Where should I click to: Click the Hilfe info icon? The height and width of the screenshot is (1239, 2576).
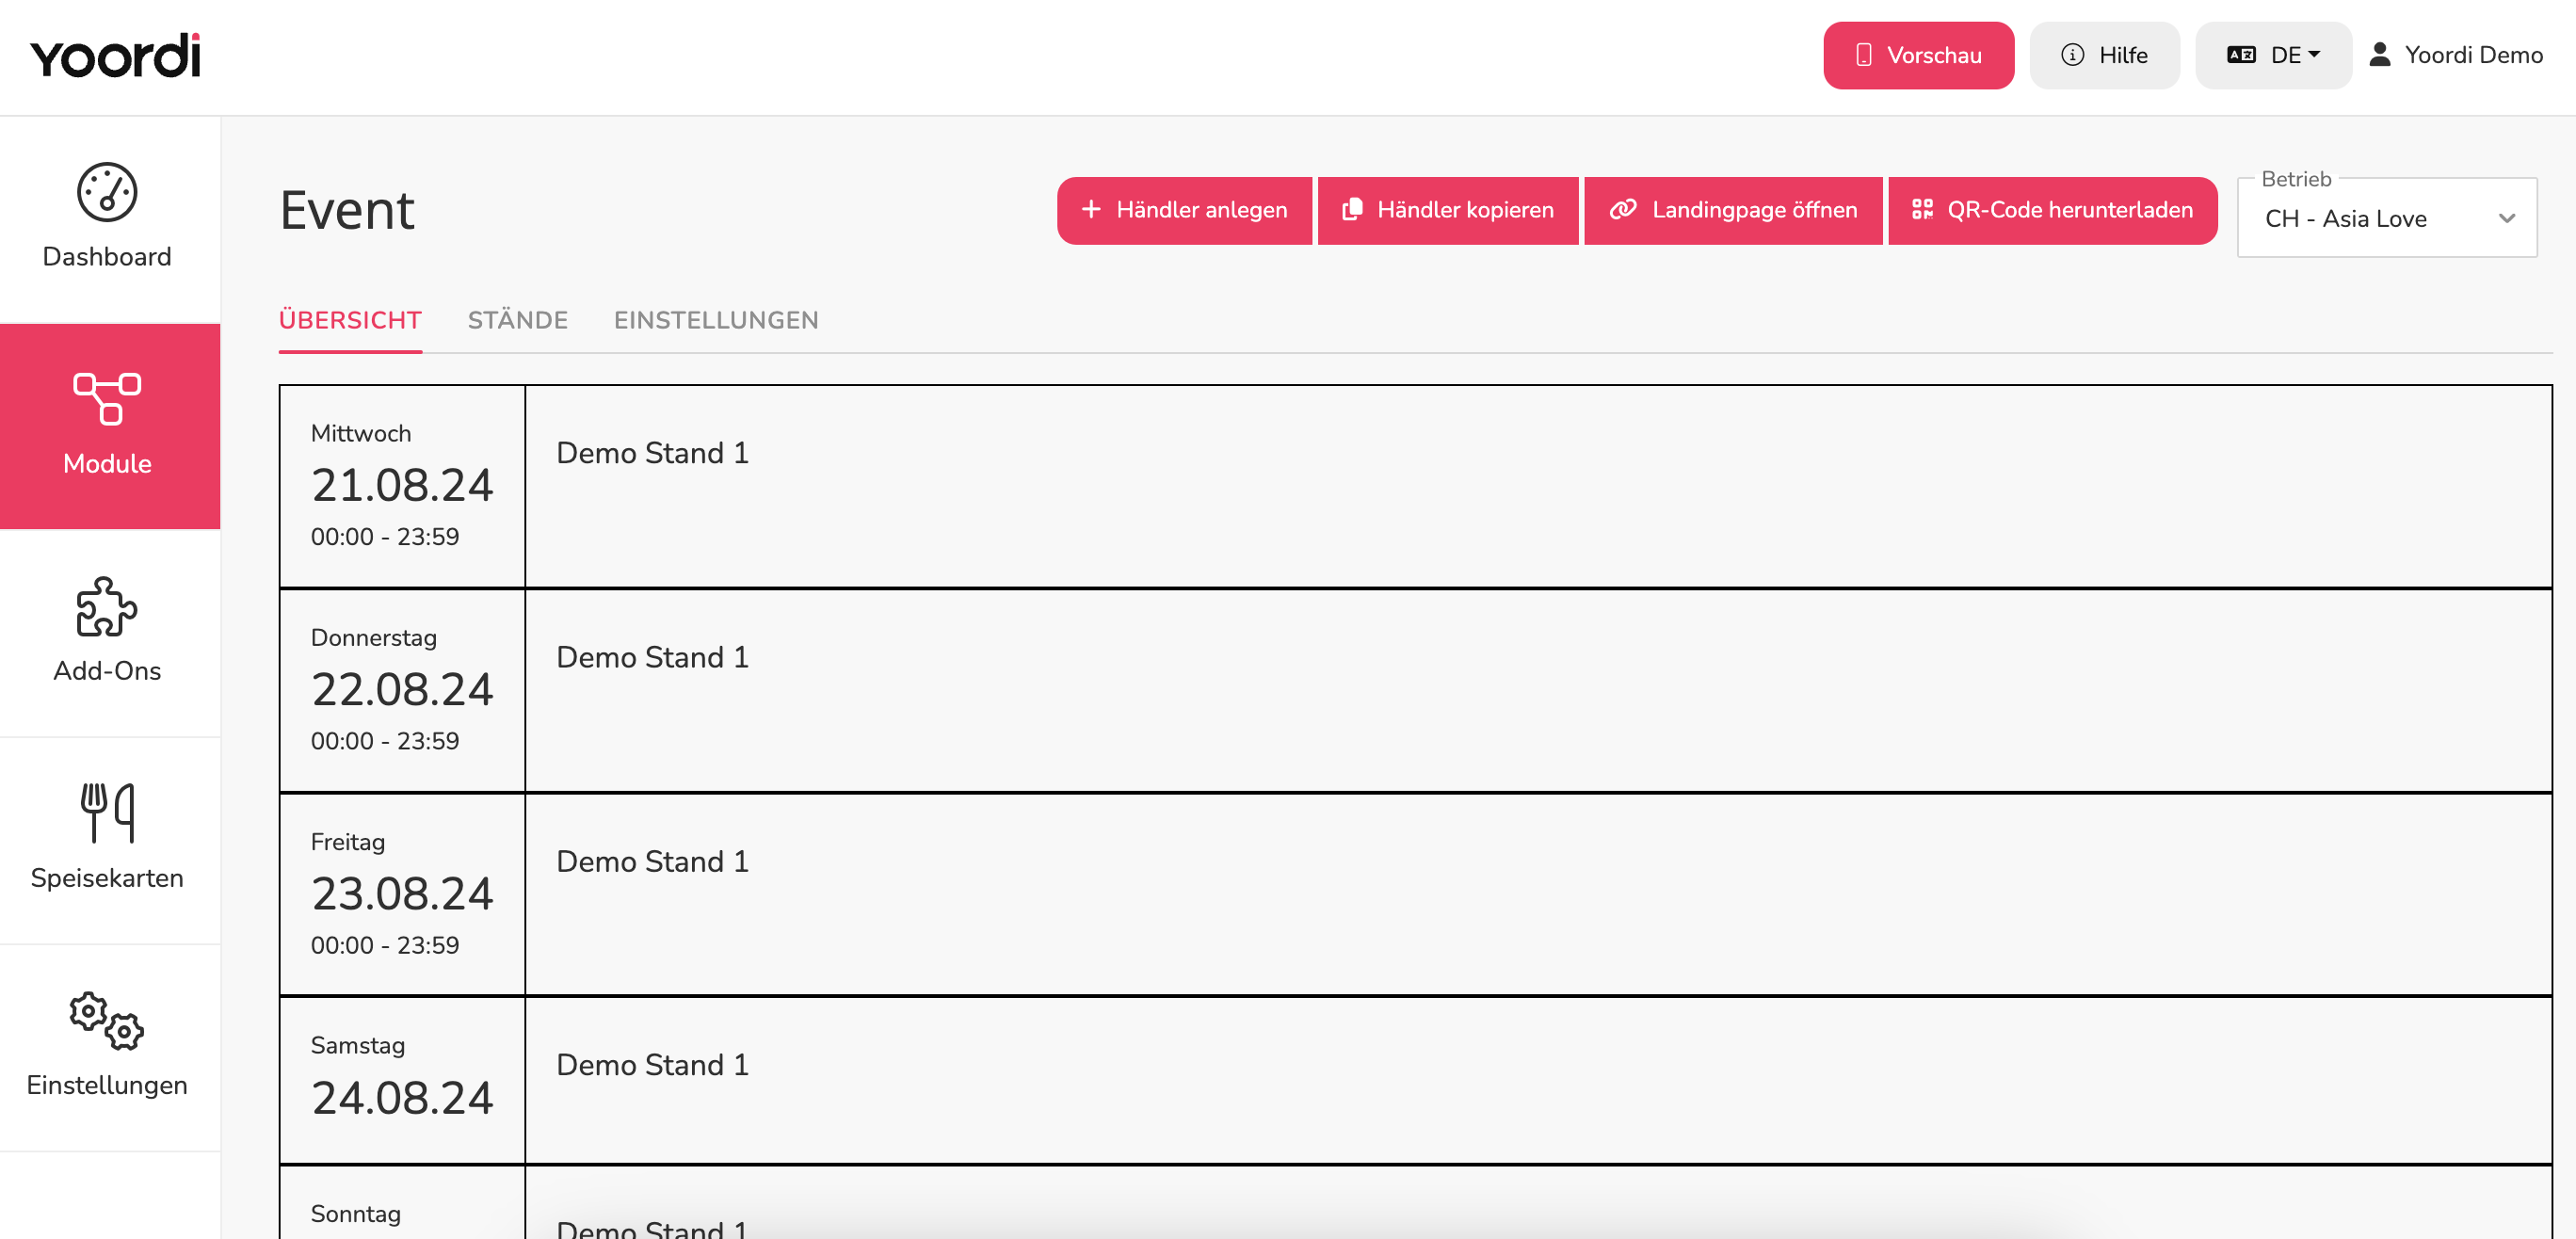(2072, 55)
